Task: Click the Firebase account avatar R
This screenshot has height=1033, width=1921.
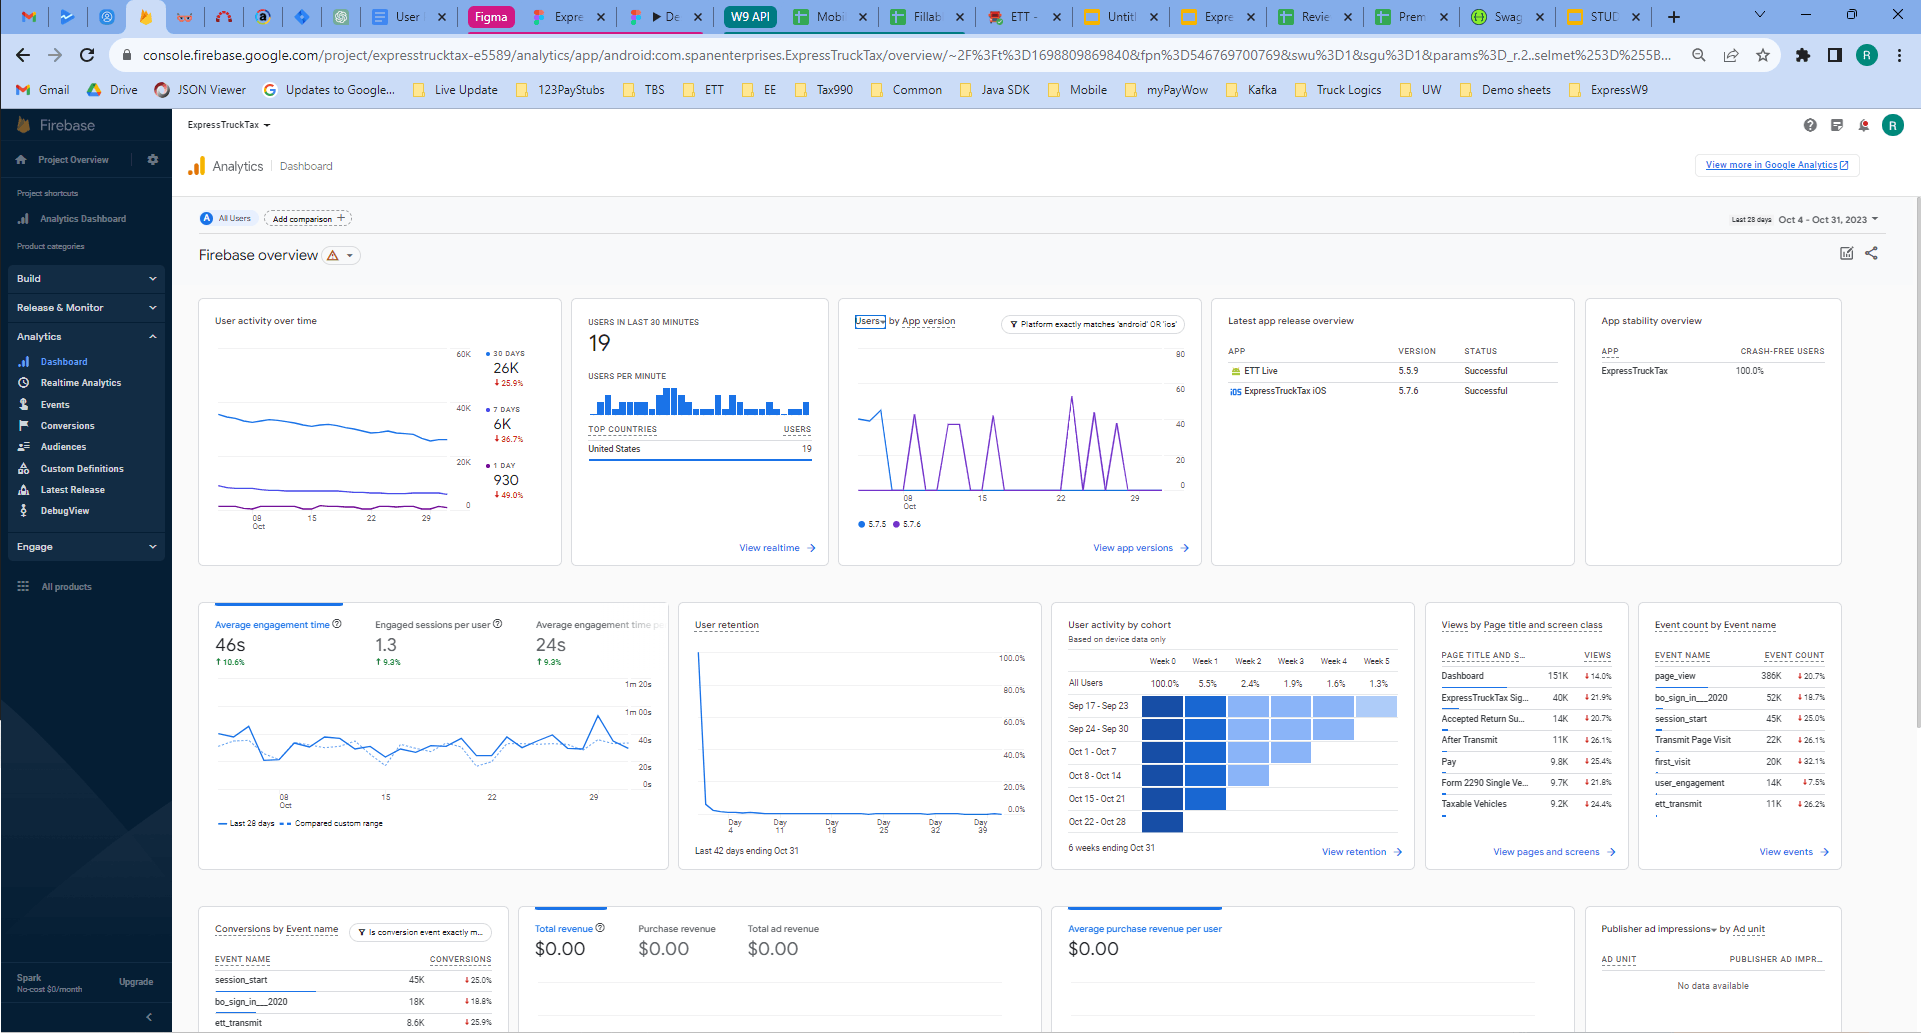Action: tap(1892, 125)
